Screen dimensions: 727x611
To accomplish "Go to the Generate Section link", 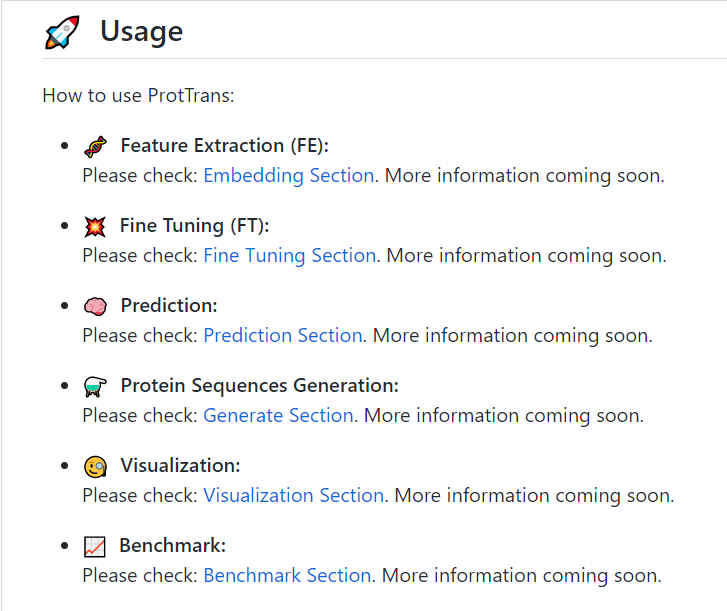I will pos(278,415).
